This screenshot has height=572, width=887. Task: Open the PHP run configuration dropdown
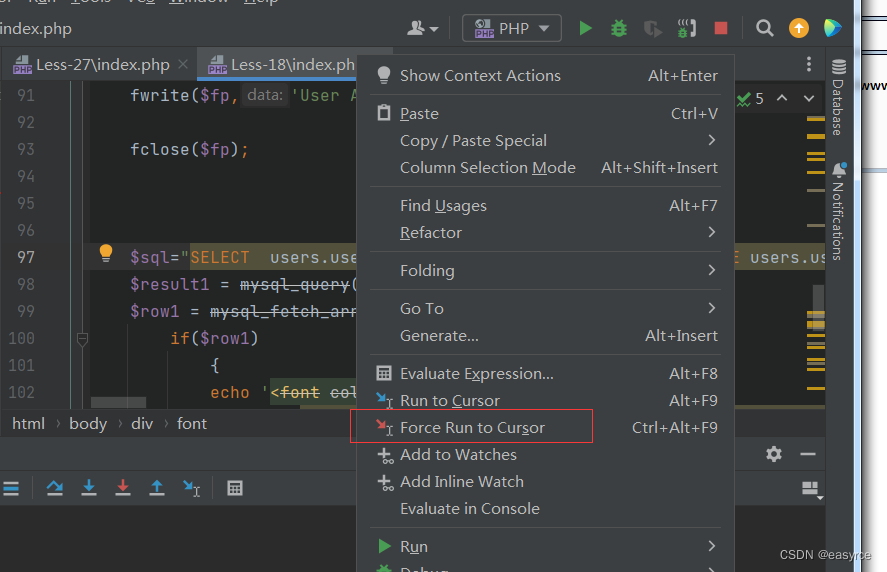click(512, 28)
